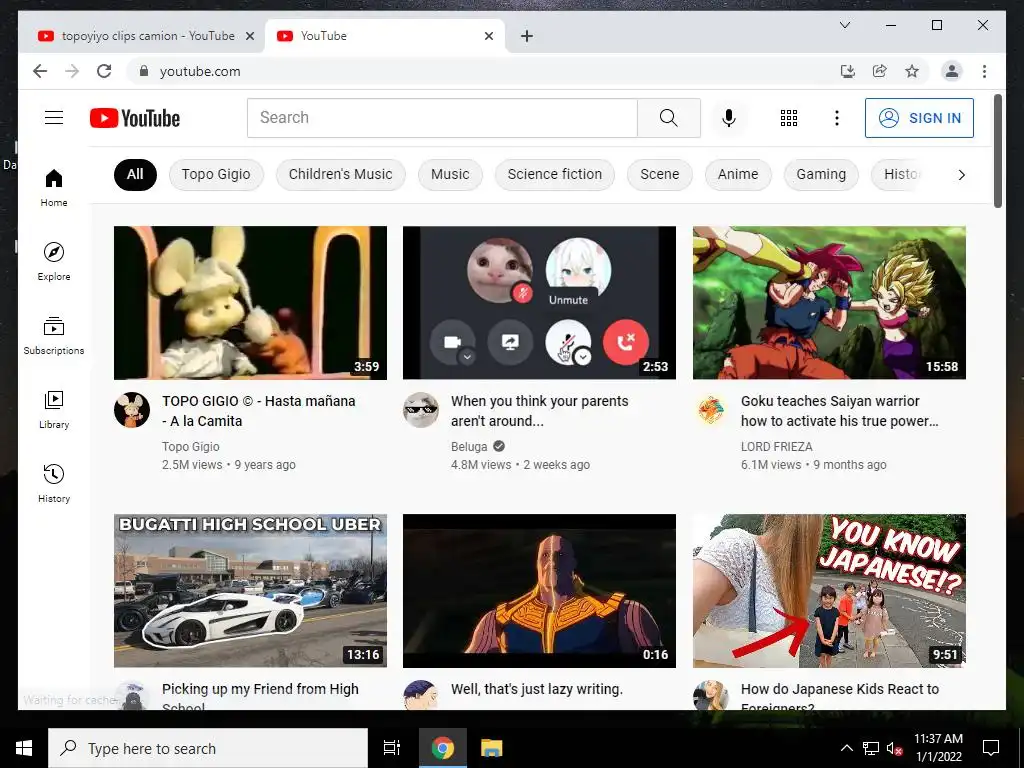Reload the page with the refresh icon

click(x=104, y=71)
